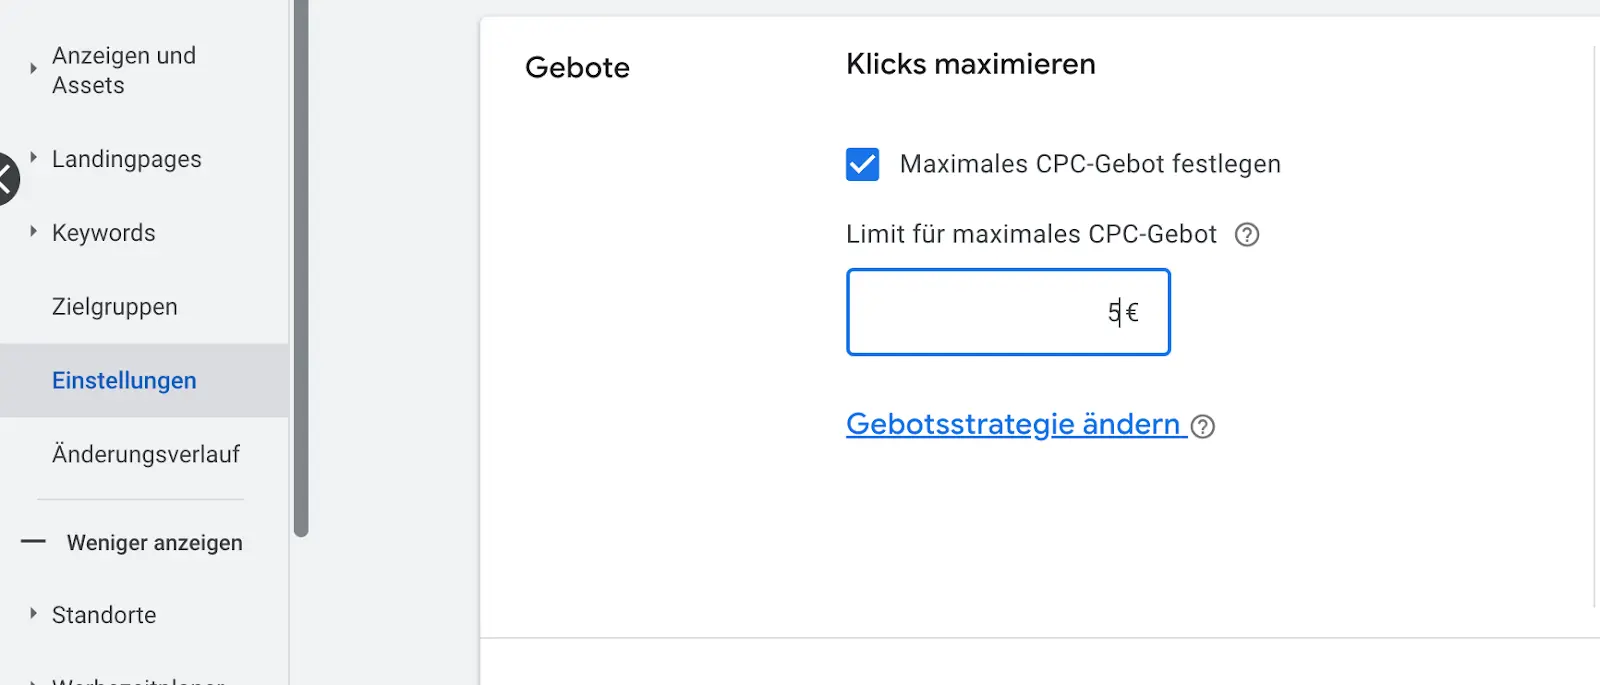Expand the Standorte arrow
Screen dimensions: 1600x685
pos(33,614)
